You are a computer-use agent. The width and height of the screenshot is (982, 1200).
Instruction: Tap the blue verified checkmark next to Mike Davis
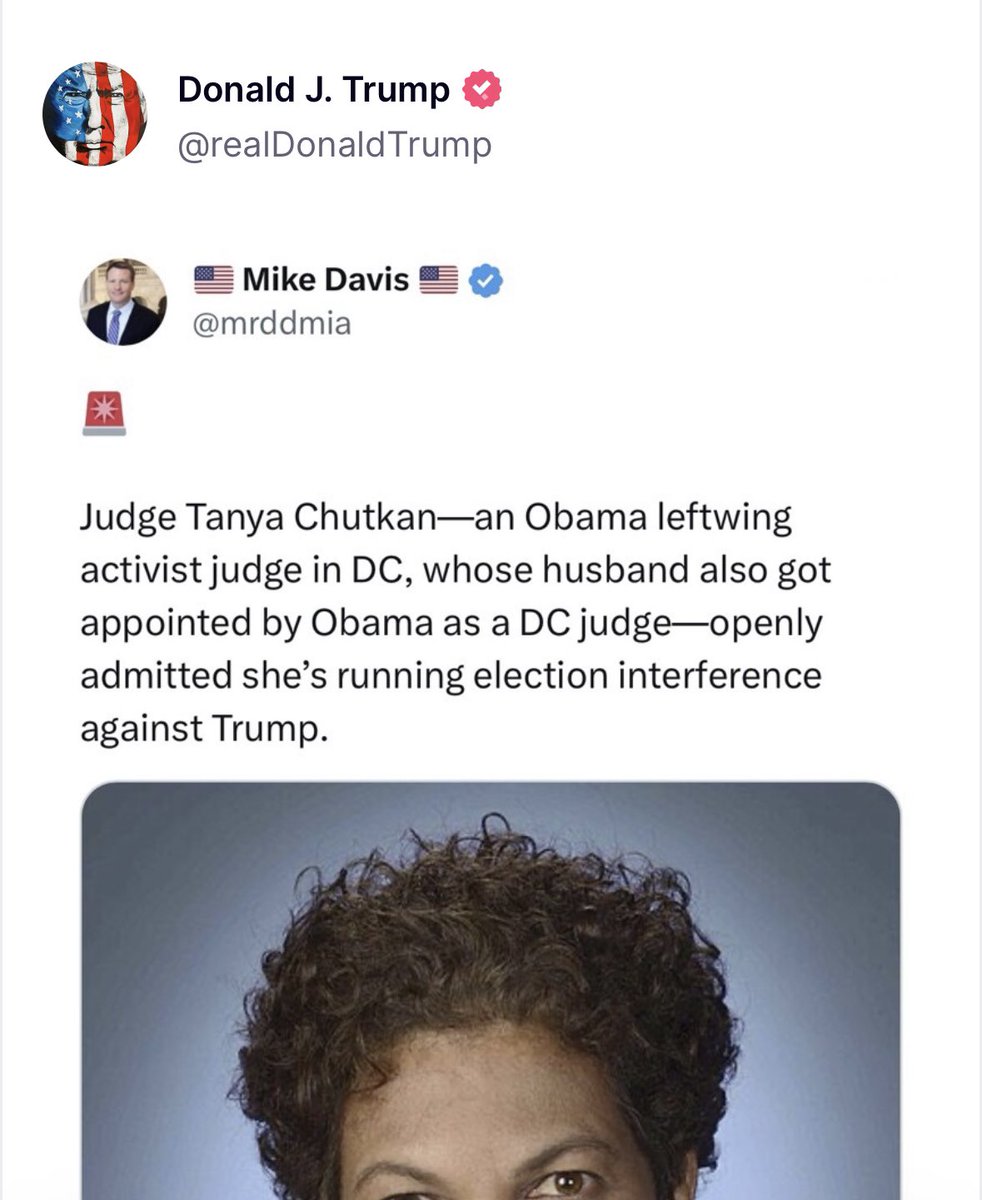point(486,281)
